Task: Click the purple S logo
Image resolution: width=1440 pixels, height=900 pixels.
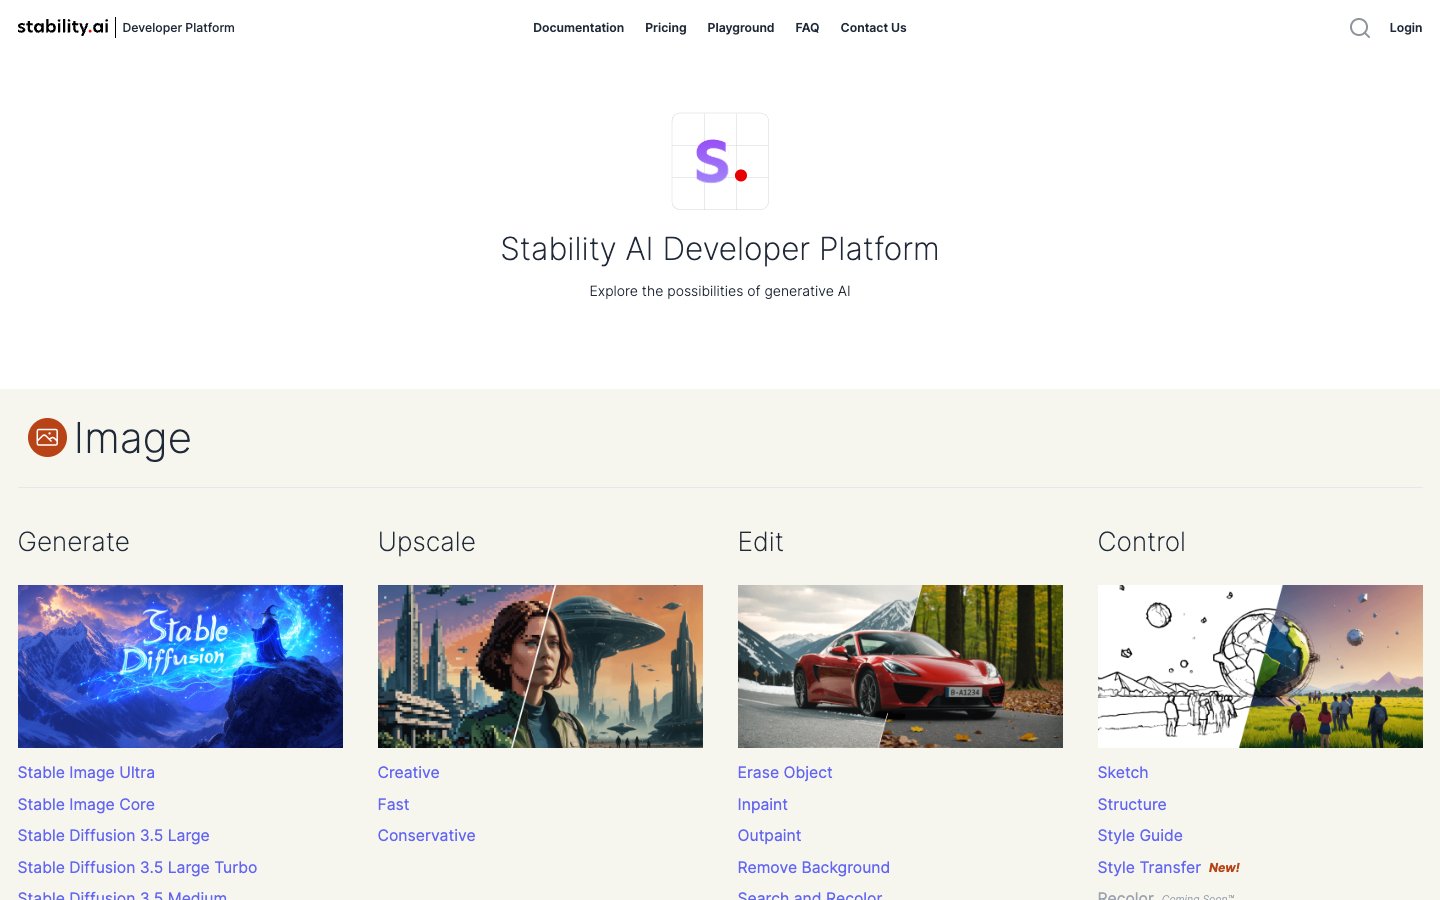Action: pos(719,161)
